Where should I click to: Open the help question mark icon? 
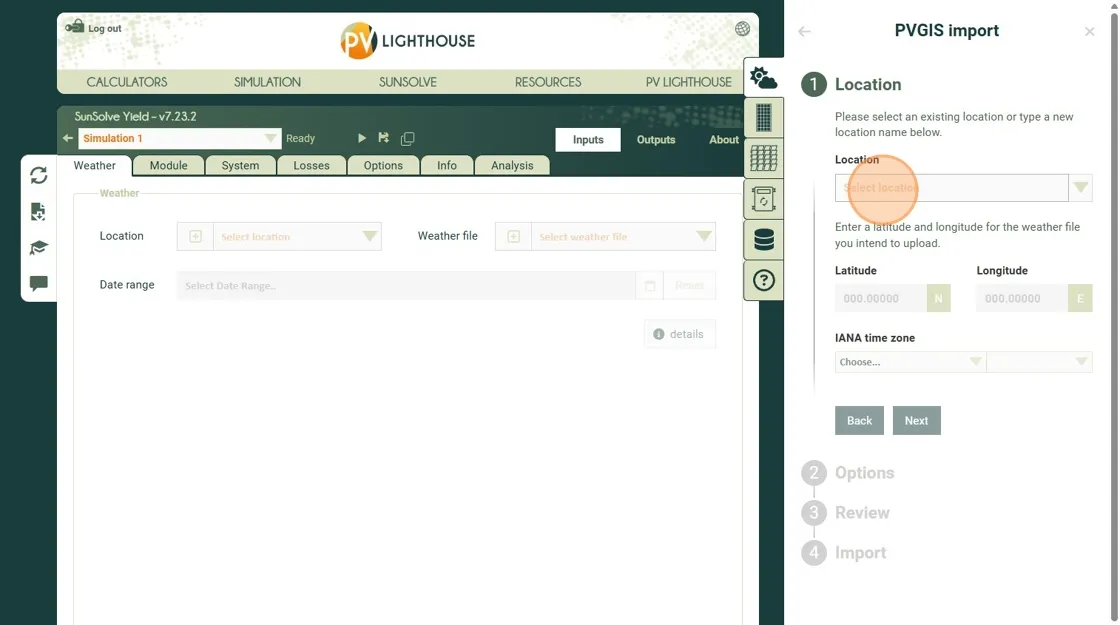[763, 280]
